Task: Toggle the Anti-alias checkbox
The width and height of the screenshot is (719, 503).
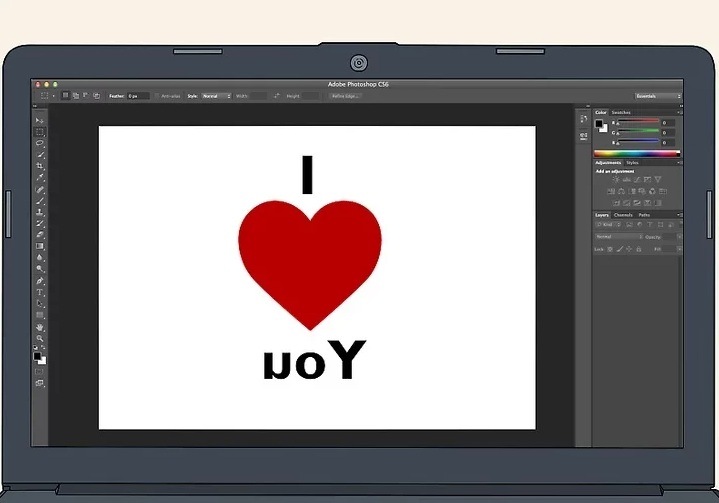Action: pyautogui.click(x=157, y=96)
